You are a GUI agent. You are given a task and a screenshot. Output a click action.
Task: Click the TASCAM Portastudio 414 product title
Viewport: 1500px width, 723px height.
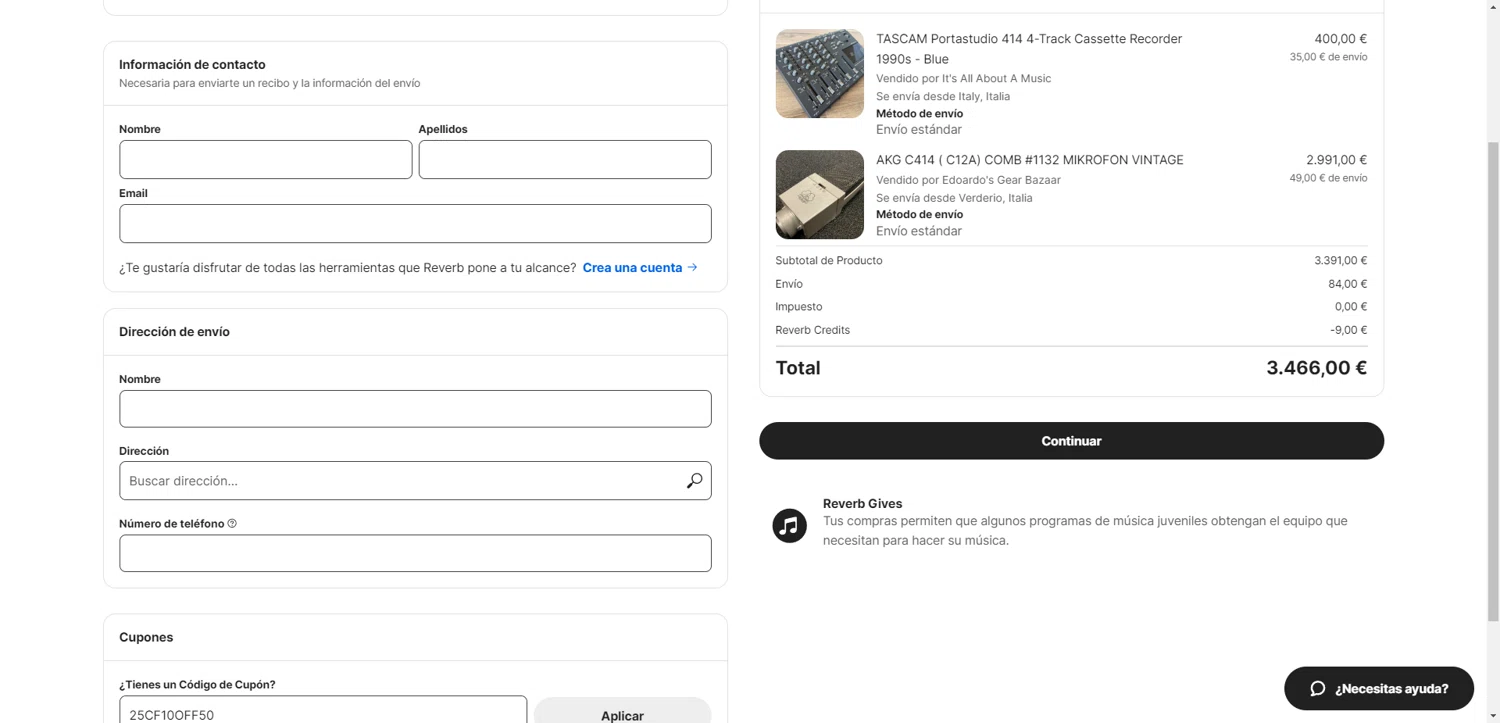coord(1028,40)
